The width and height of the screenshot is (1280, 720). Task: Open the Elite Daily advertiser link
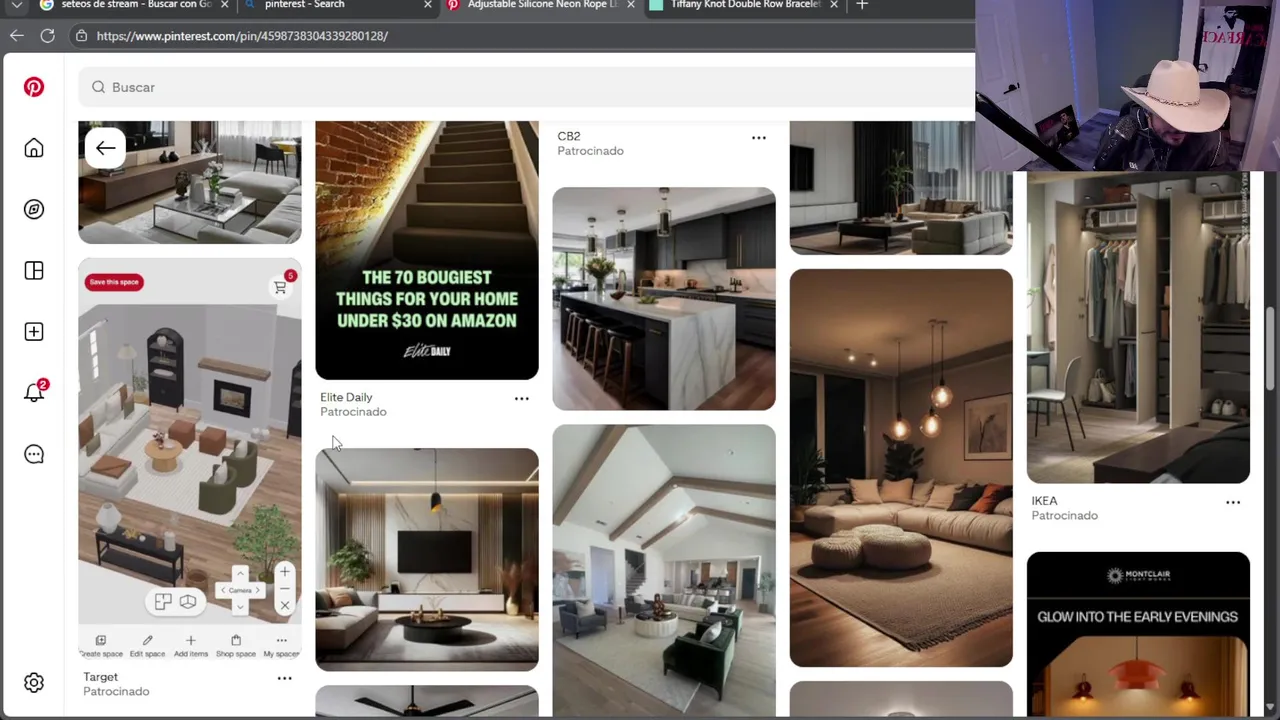click(346, 397)
